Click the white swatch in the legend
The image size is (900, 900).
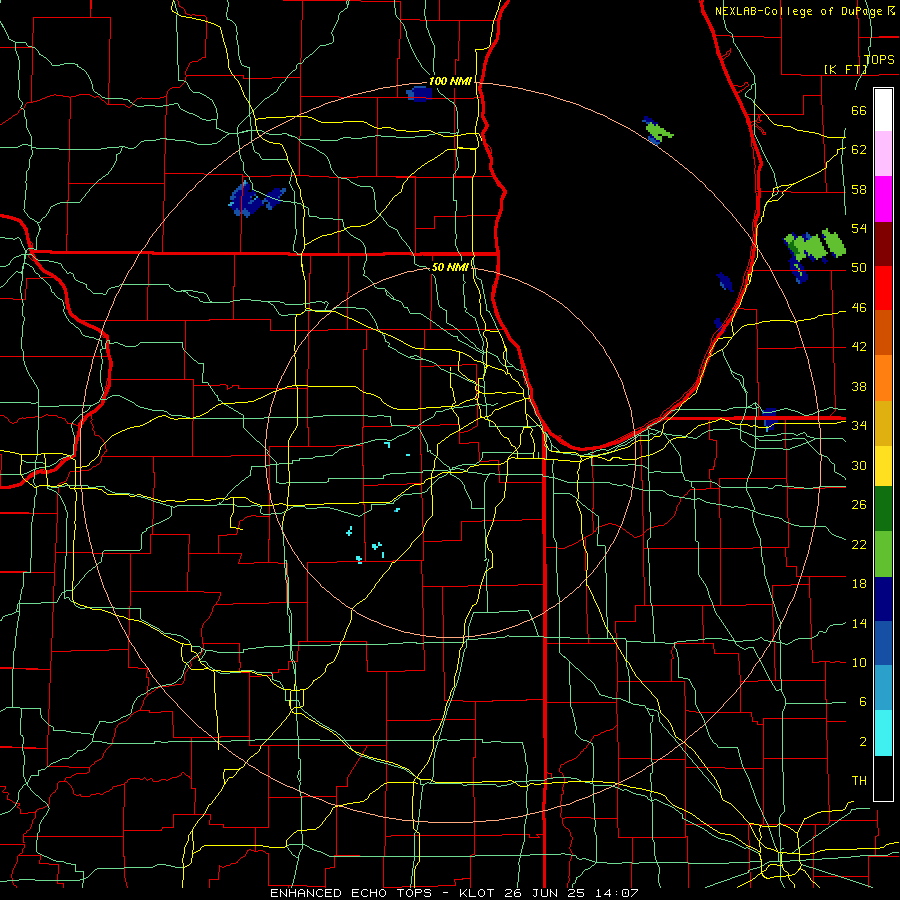click(883, 110)
